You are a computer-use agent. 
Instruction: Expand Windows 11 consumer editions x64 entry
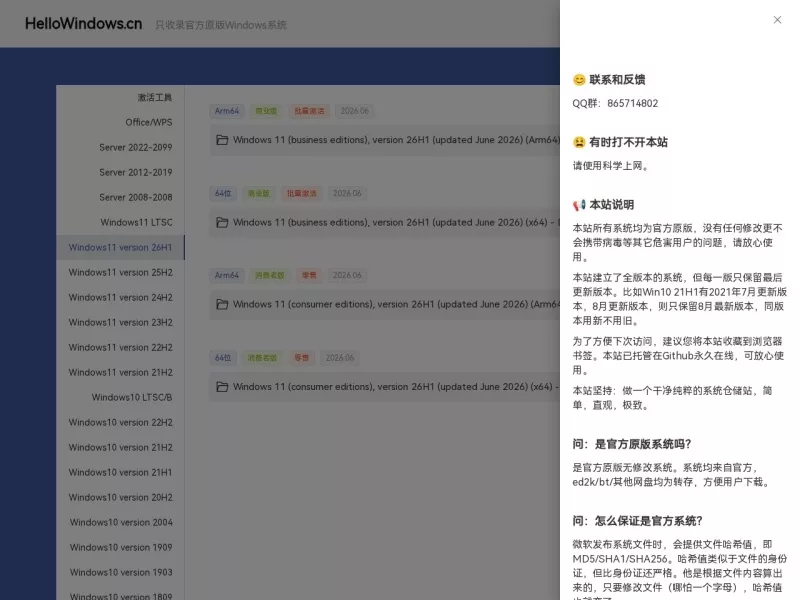(x=385, y=387)
